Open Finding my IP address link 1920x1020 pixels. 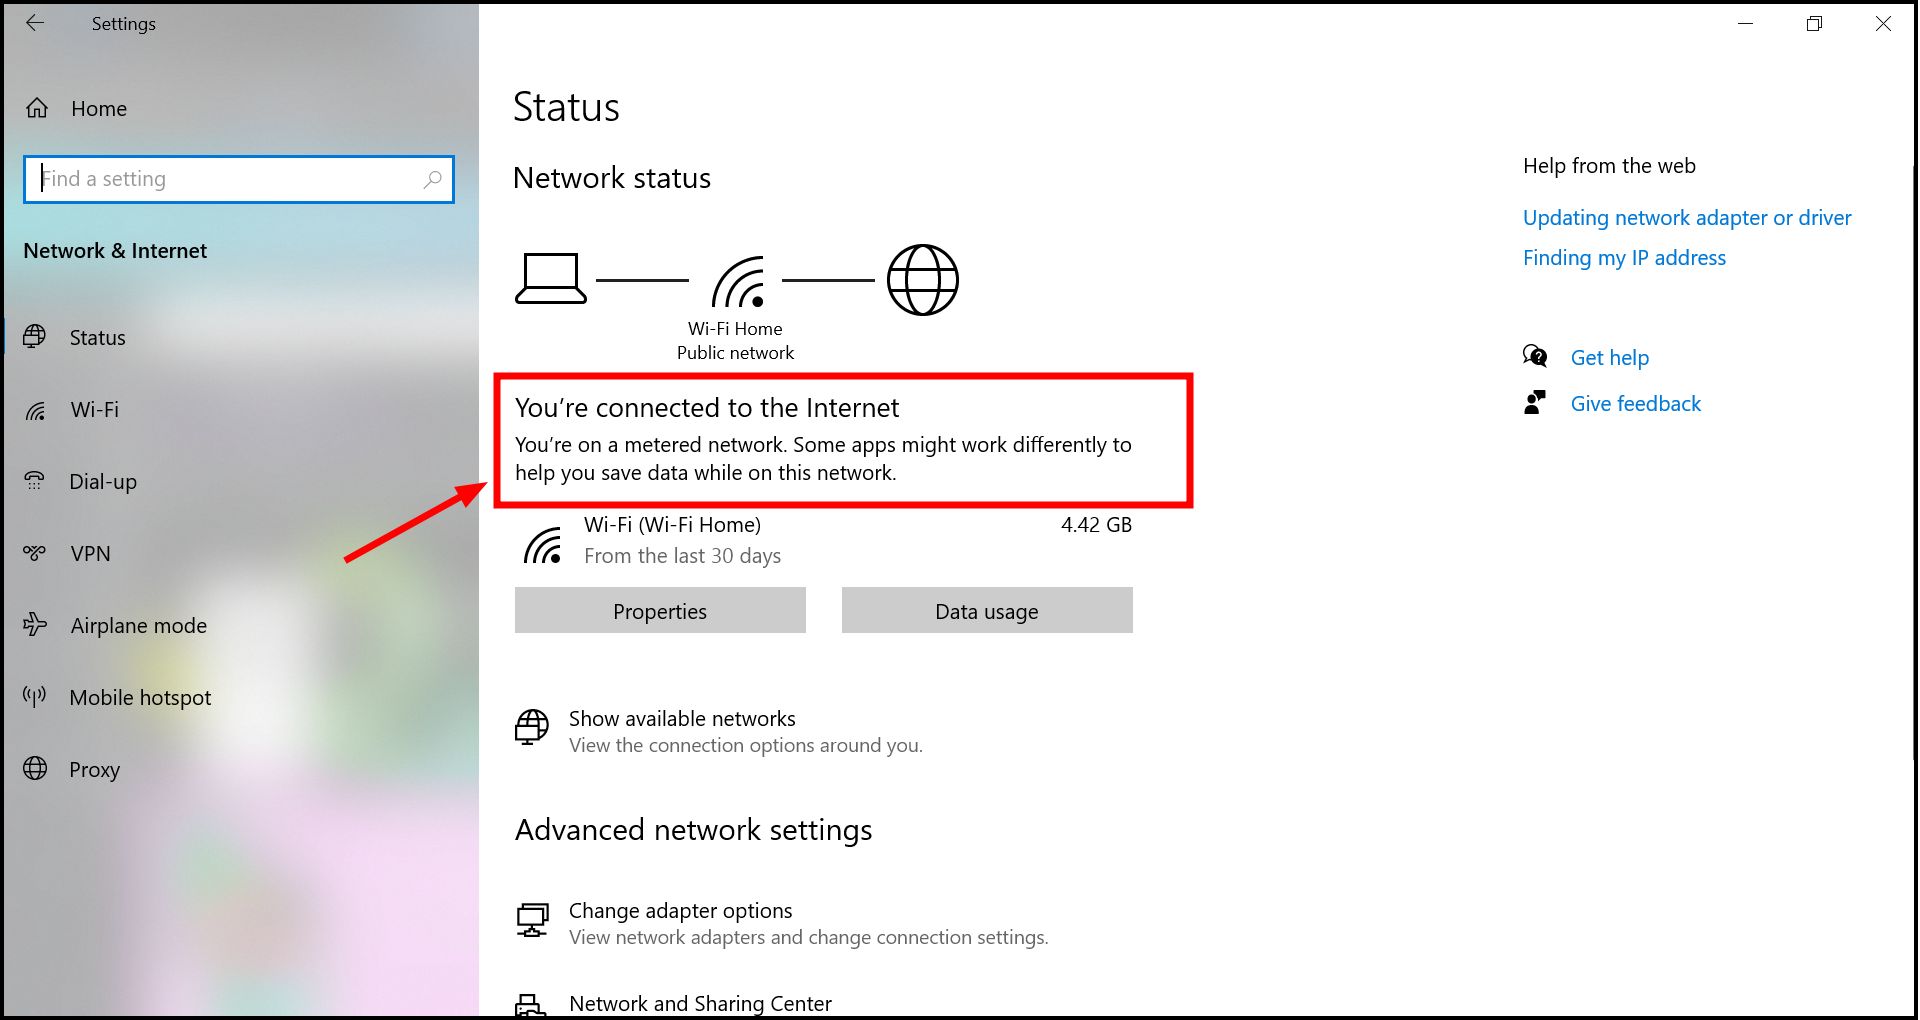pyautogui.click(x=1624, y=257)
